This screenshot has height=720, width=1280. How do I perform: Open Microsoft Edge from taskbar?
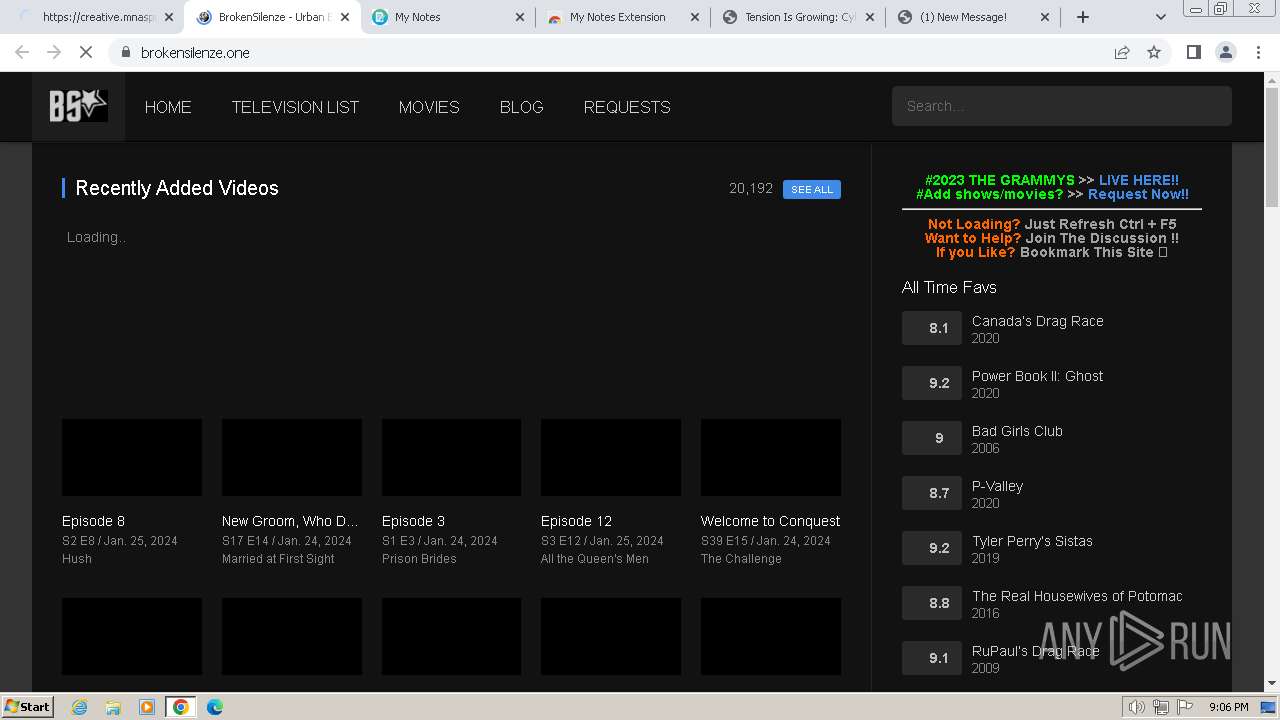pyautogui.click(x=215, y=707)
